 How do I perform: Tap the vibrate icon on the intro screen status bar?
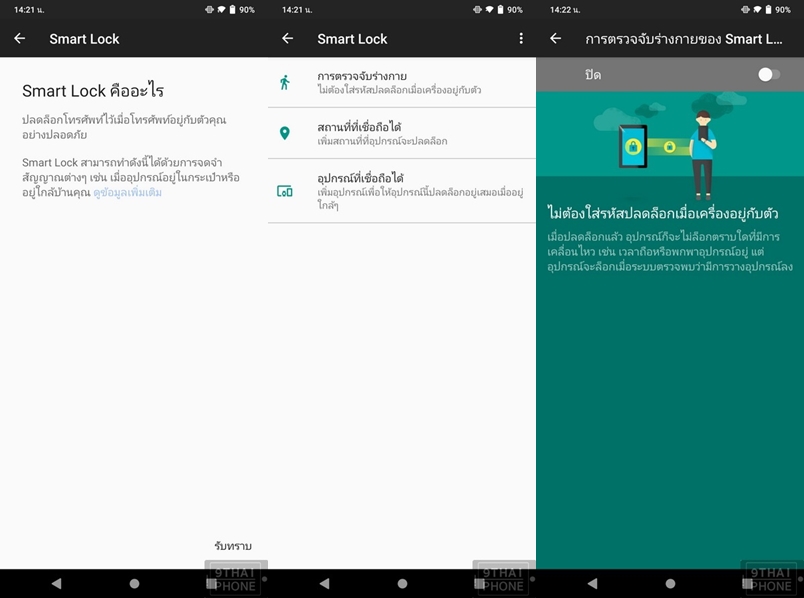209,10
